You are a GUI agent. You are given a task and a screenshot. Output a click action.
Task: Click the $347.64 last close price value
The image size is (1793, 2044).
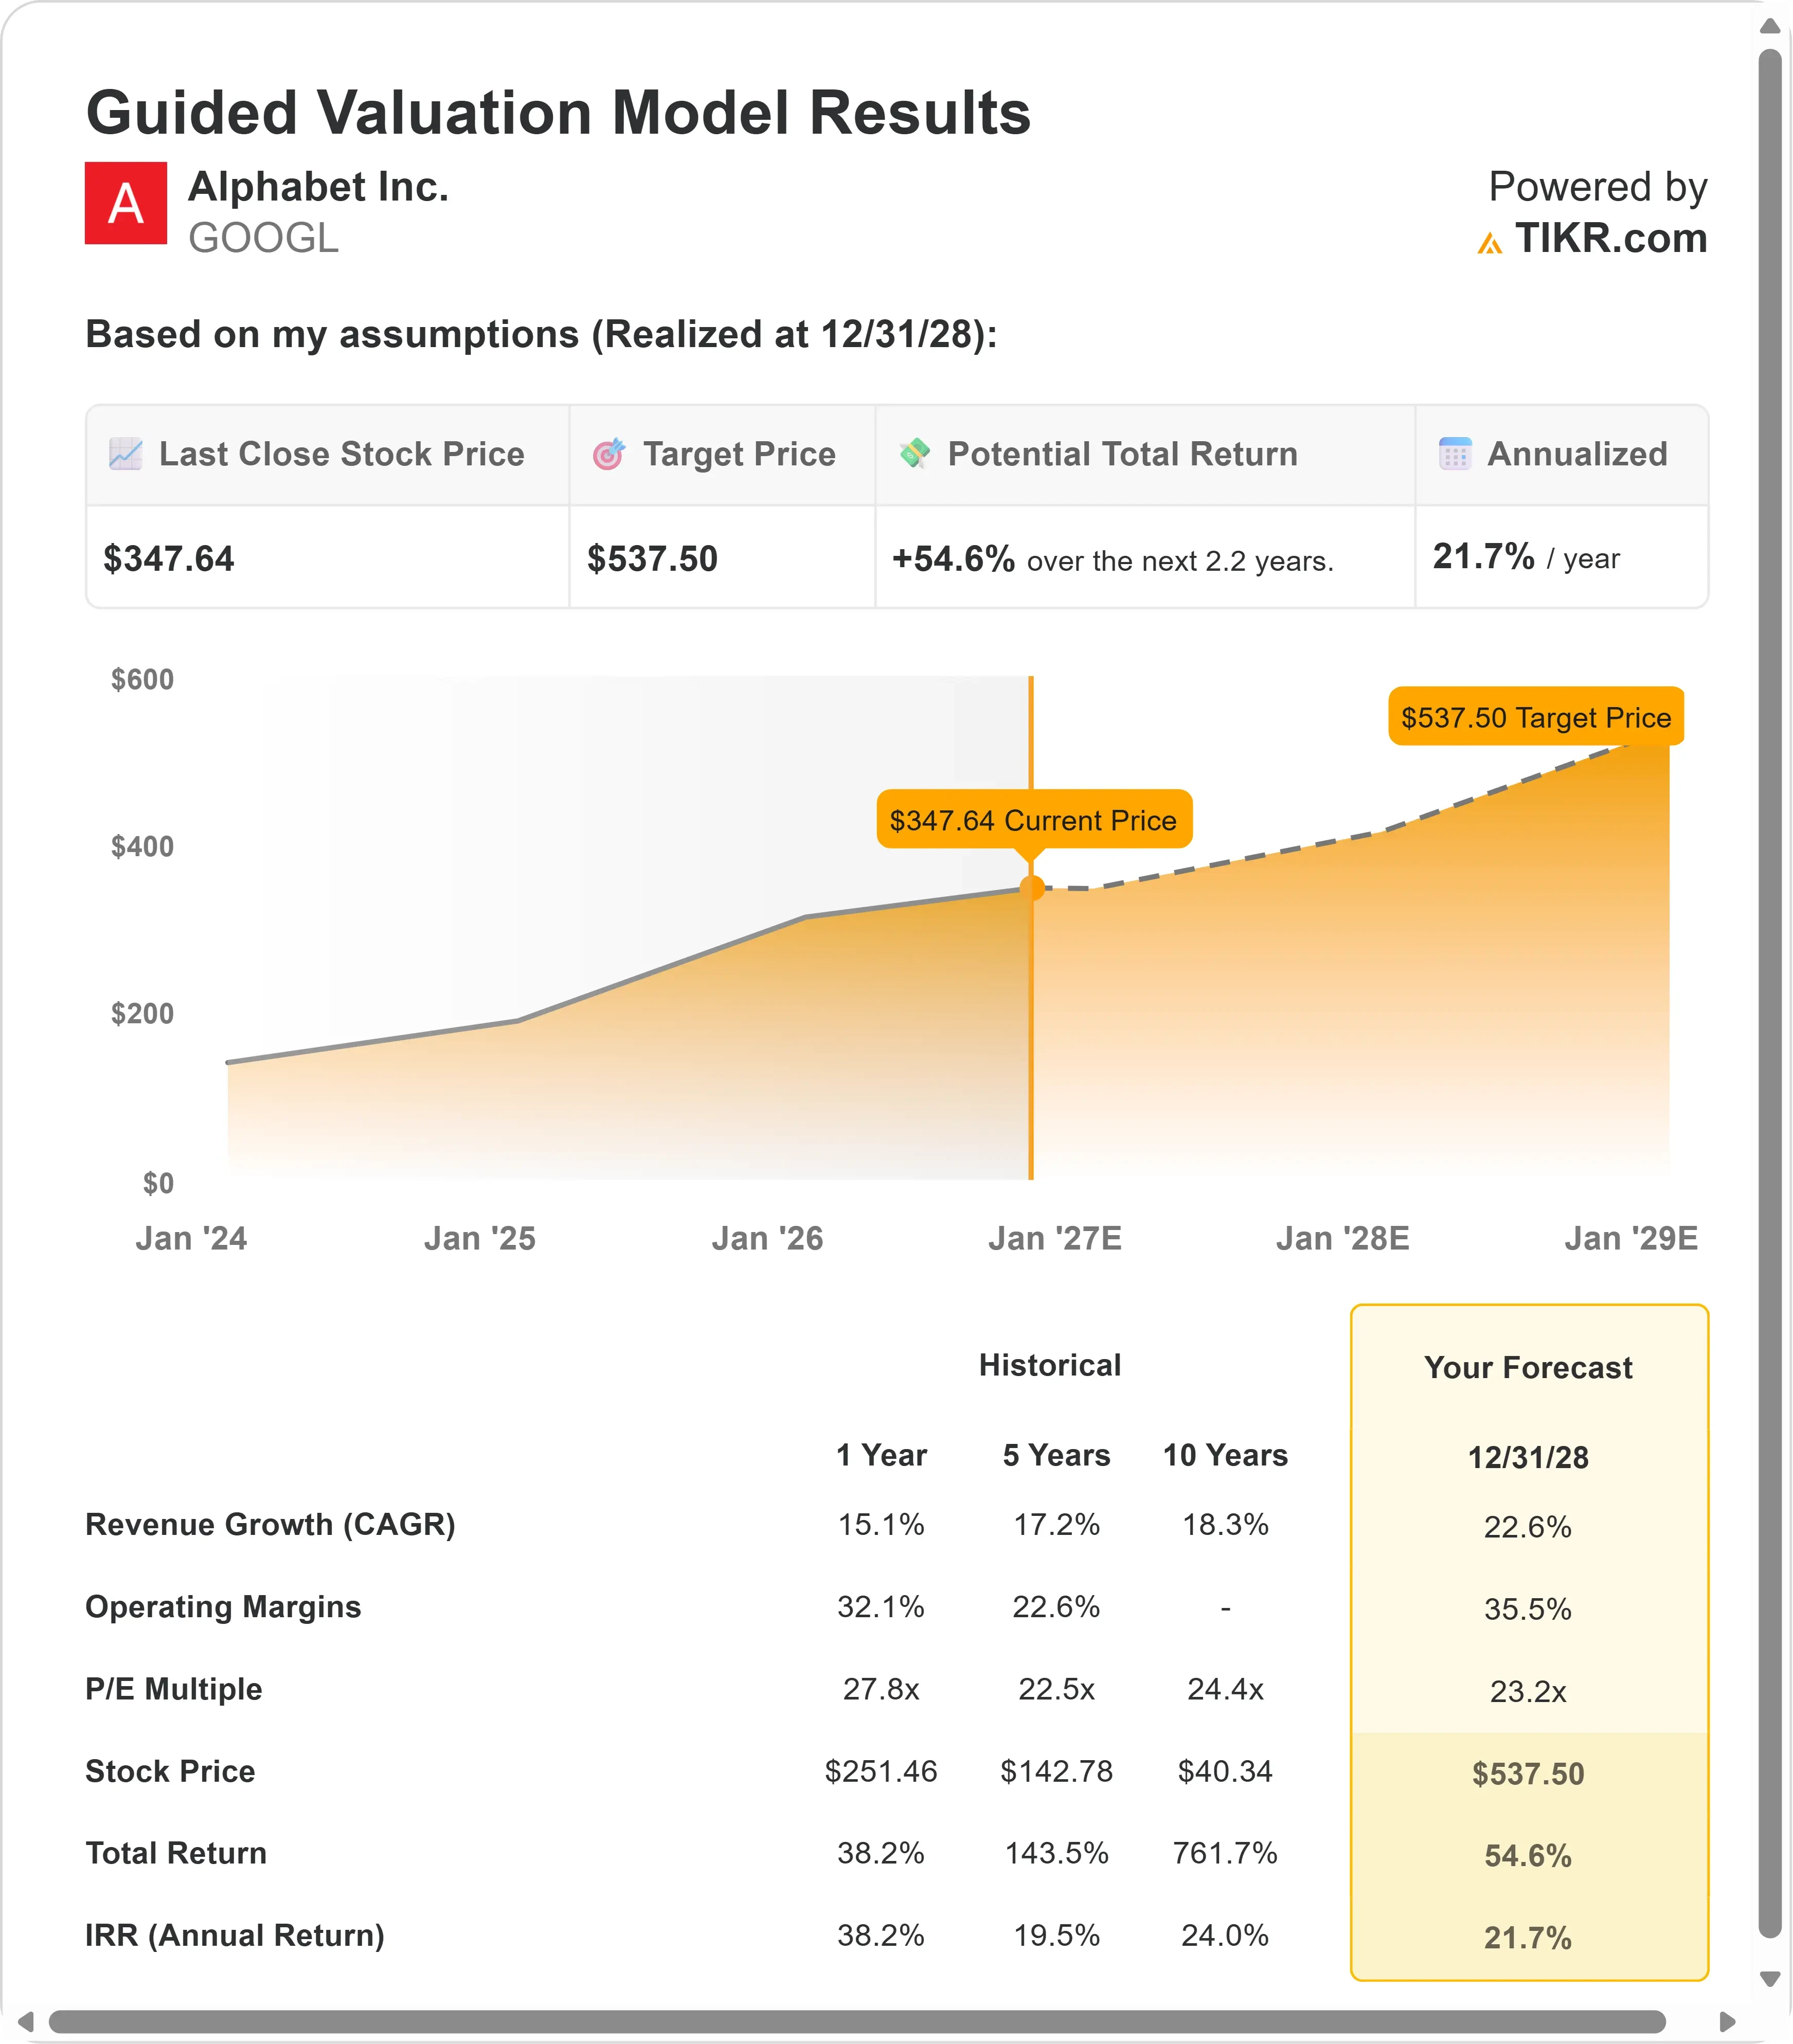[169, 558]
